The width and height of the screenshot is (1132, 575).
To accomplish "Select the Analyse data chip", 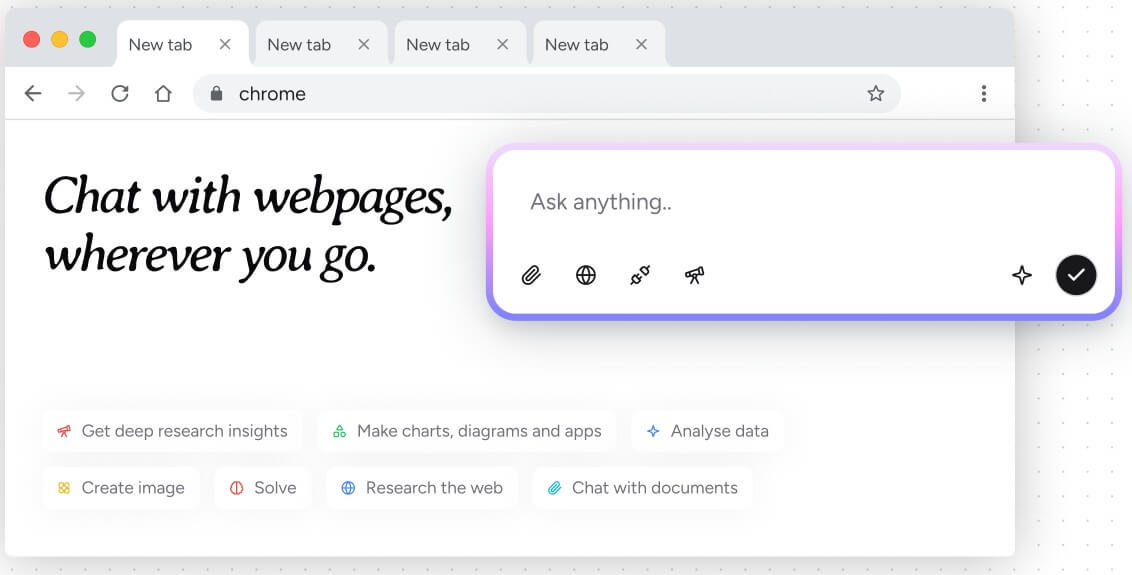I will (708, 431).
